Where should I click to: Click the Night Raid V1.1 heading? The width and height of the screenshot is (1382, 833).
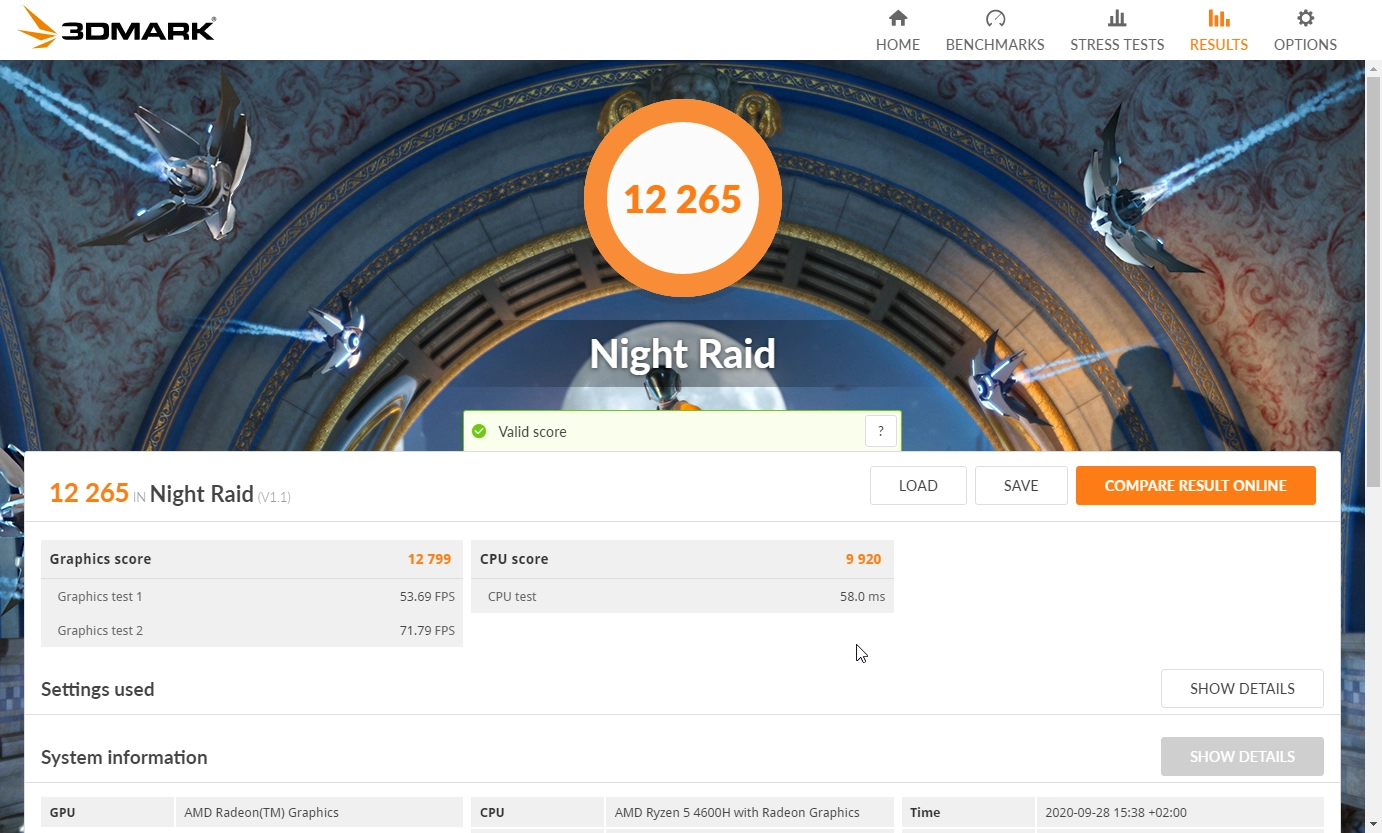click(220, 494)
